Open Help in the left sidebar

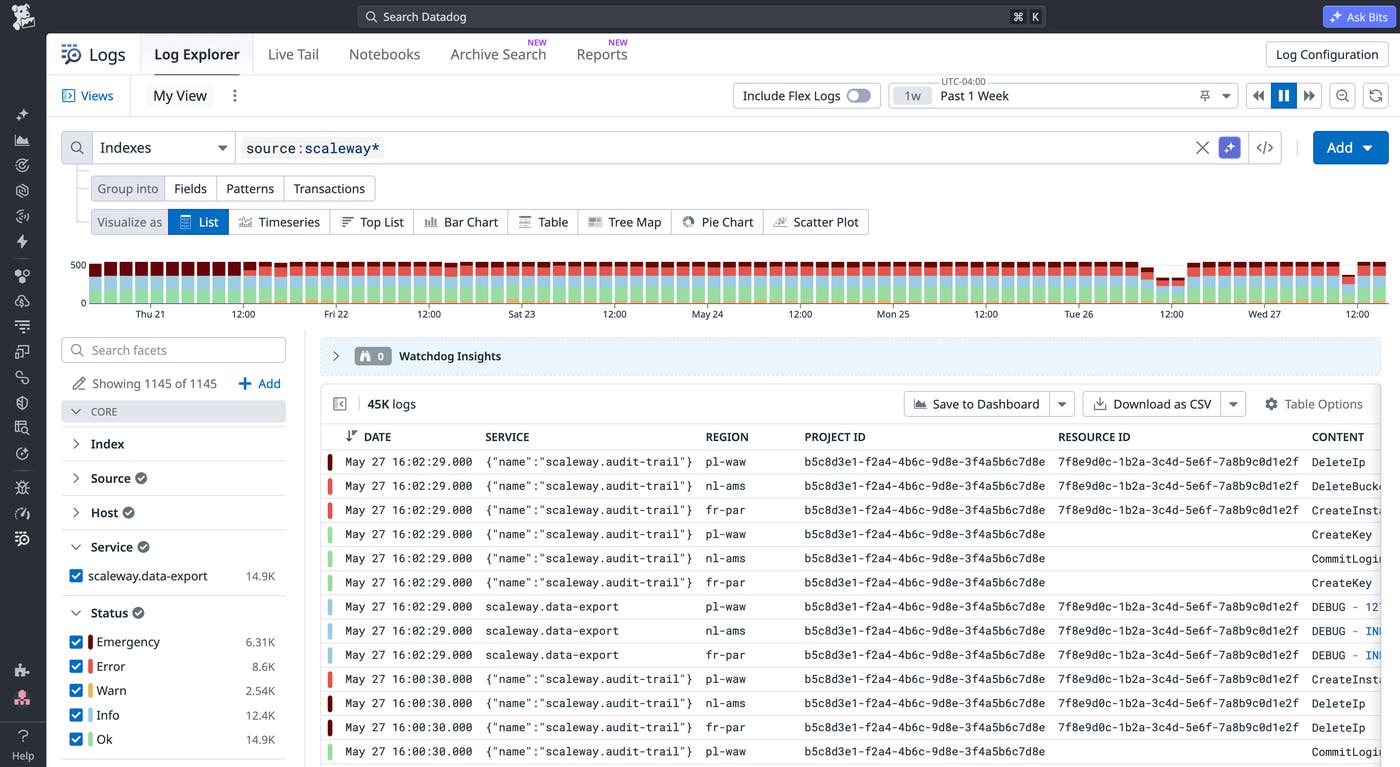point(22,745)
